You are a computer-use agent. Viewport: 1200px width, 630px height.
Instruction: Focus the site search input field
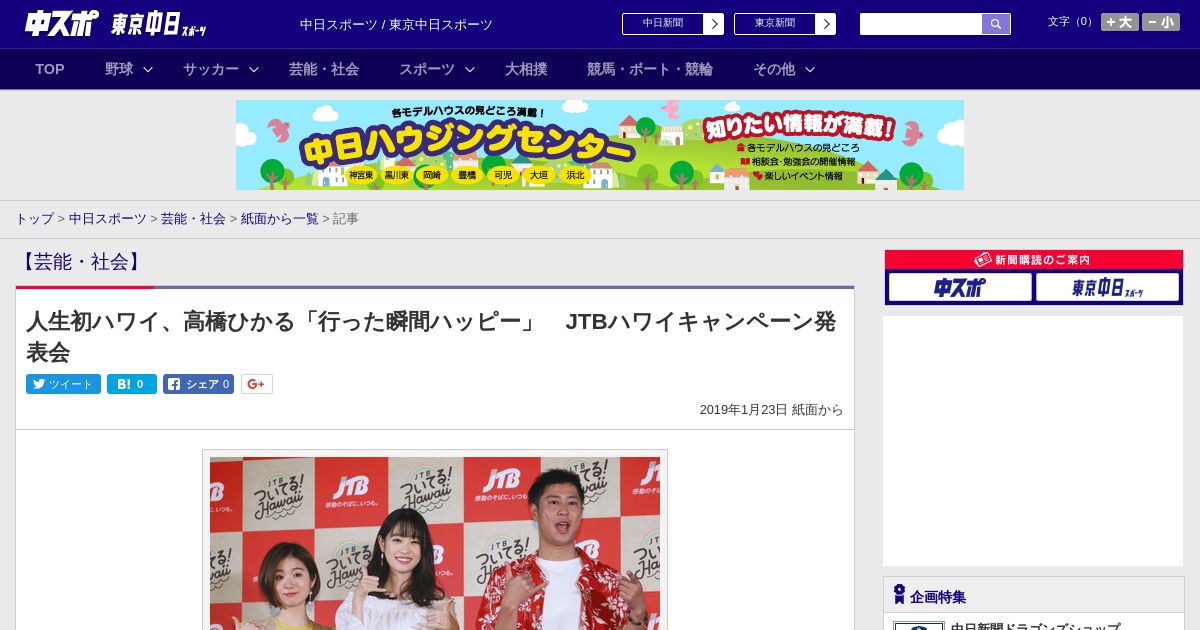tap(921, 24)
